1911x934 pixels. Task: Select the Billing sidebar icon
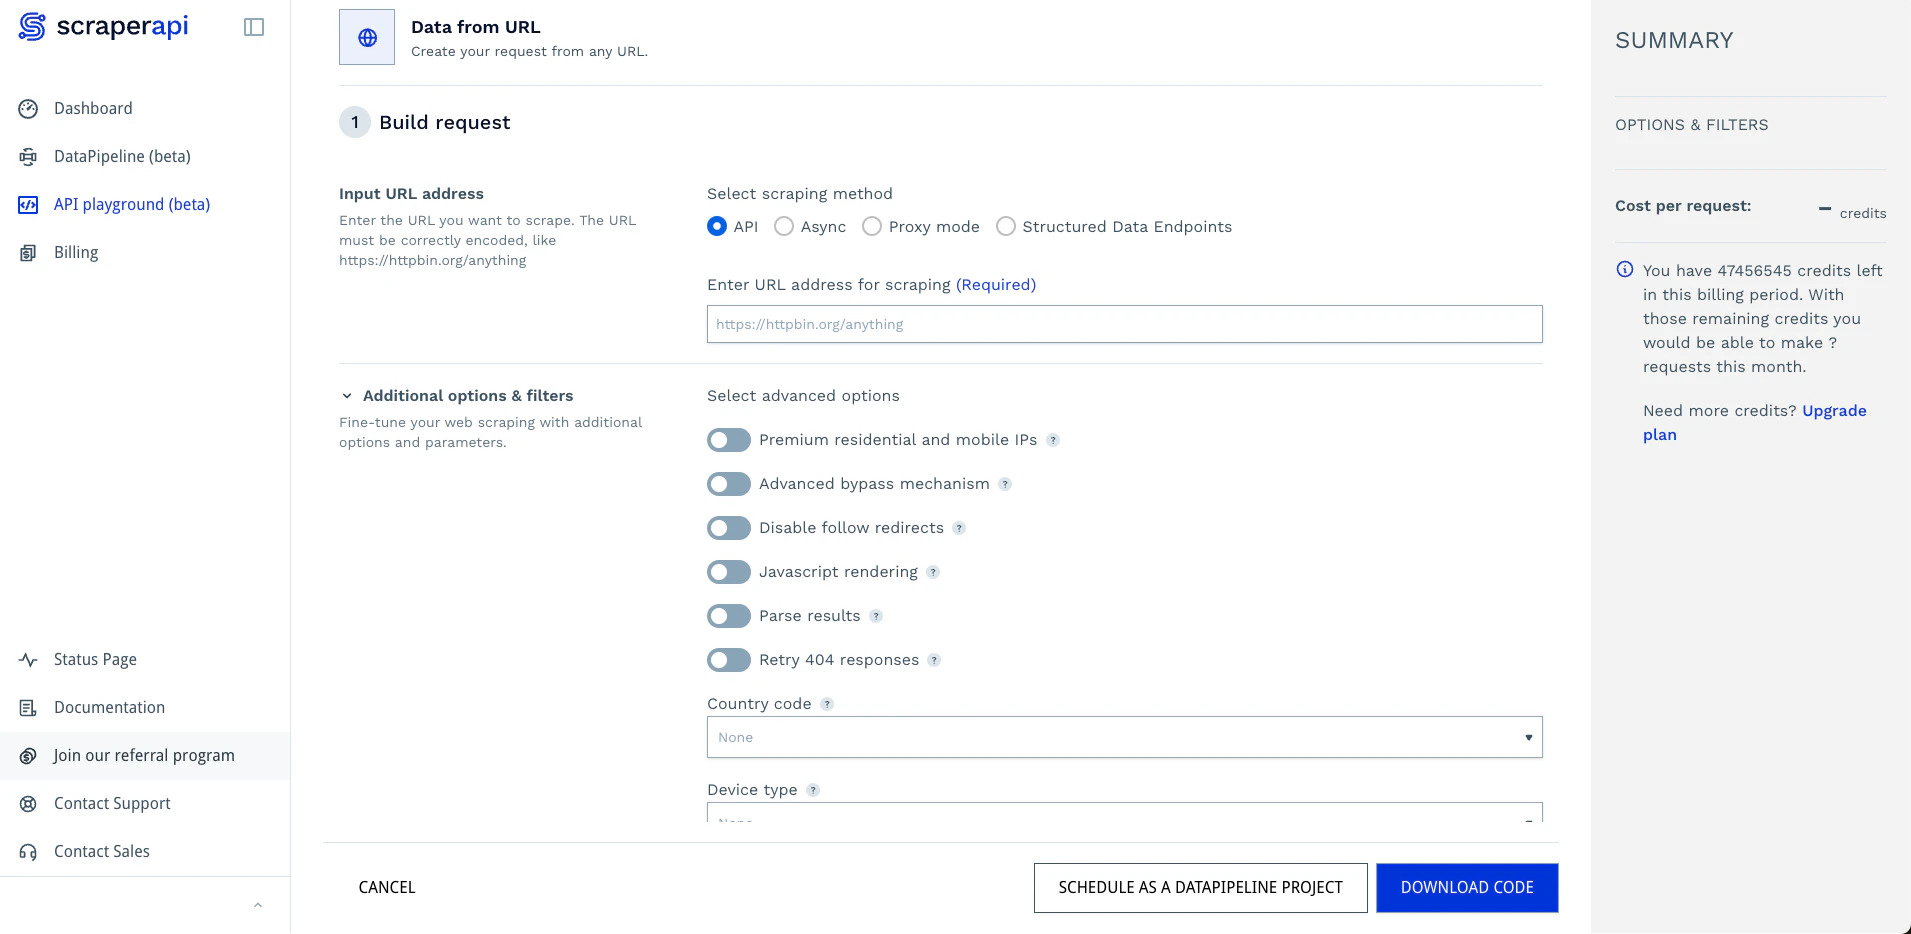pos(27,252)
